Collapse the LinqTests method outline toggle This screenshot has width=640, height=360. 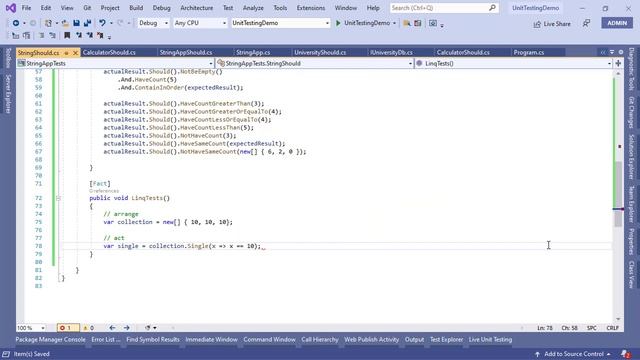pyautogui.click(x=58, y=198)
